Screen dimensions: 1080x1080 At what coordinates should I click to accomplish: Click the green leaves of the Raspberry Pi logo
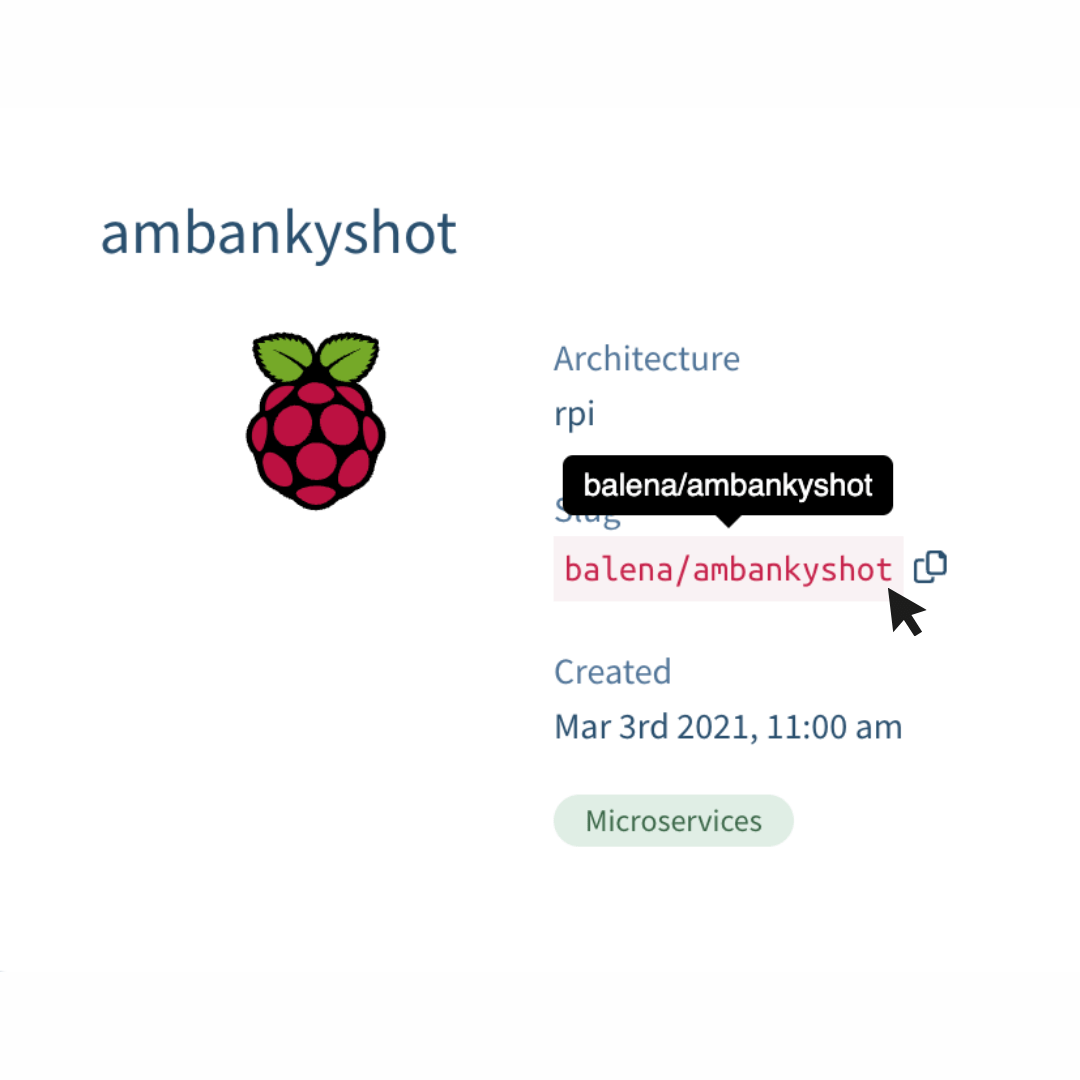point(315,357)
